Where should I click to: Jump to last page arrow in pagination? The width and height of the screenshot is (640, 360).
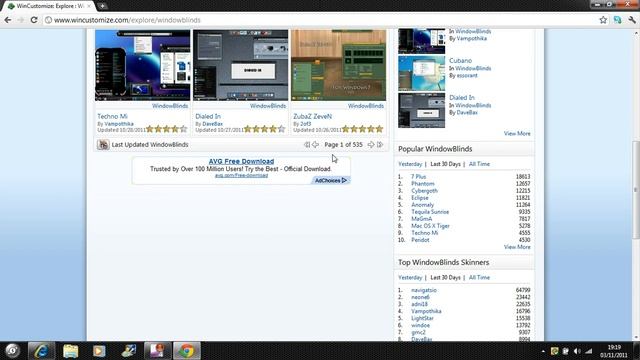(x=380, y=144)
